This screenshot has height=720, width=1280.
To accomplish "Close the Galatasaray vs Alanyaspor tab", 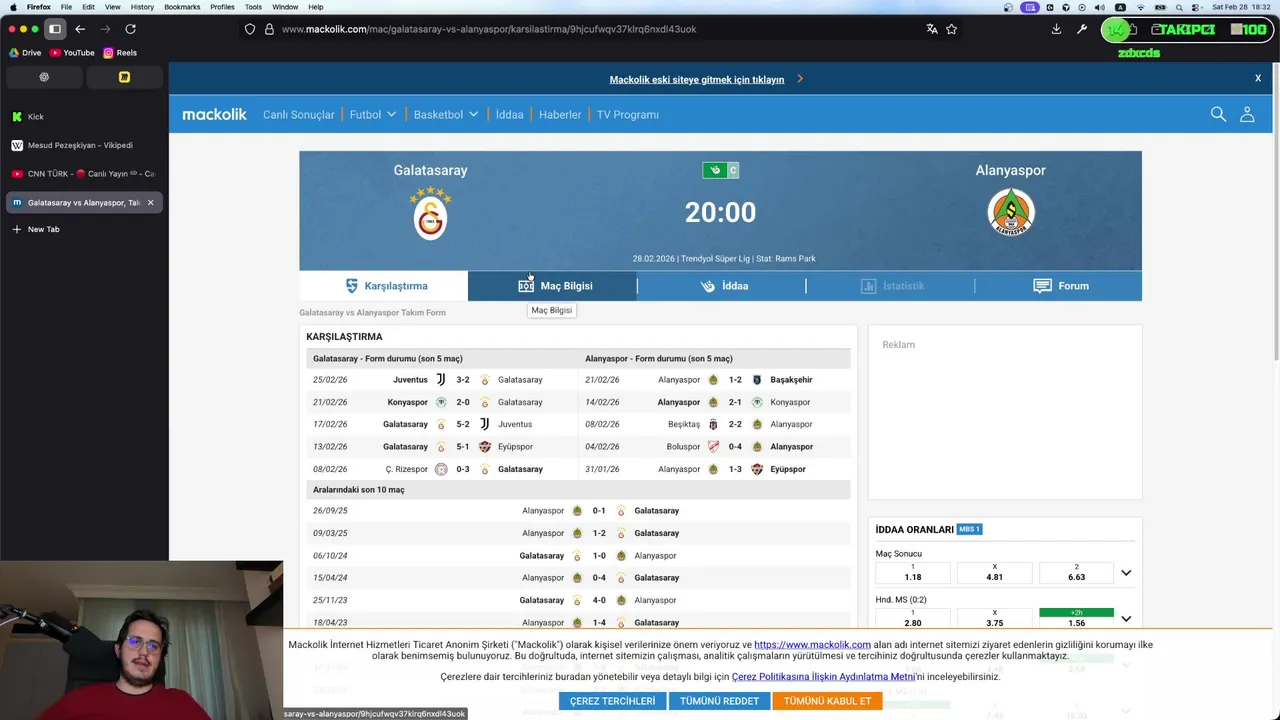I will click(x=151, y=202).
